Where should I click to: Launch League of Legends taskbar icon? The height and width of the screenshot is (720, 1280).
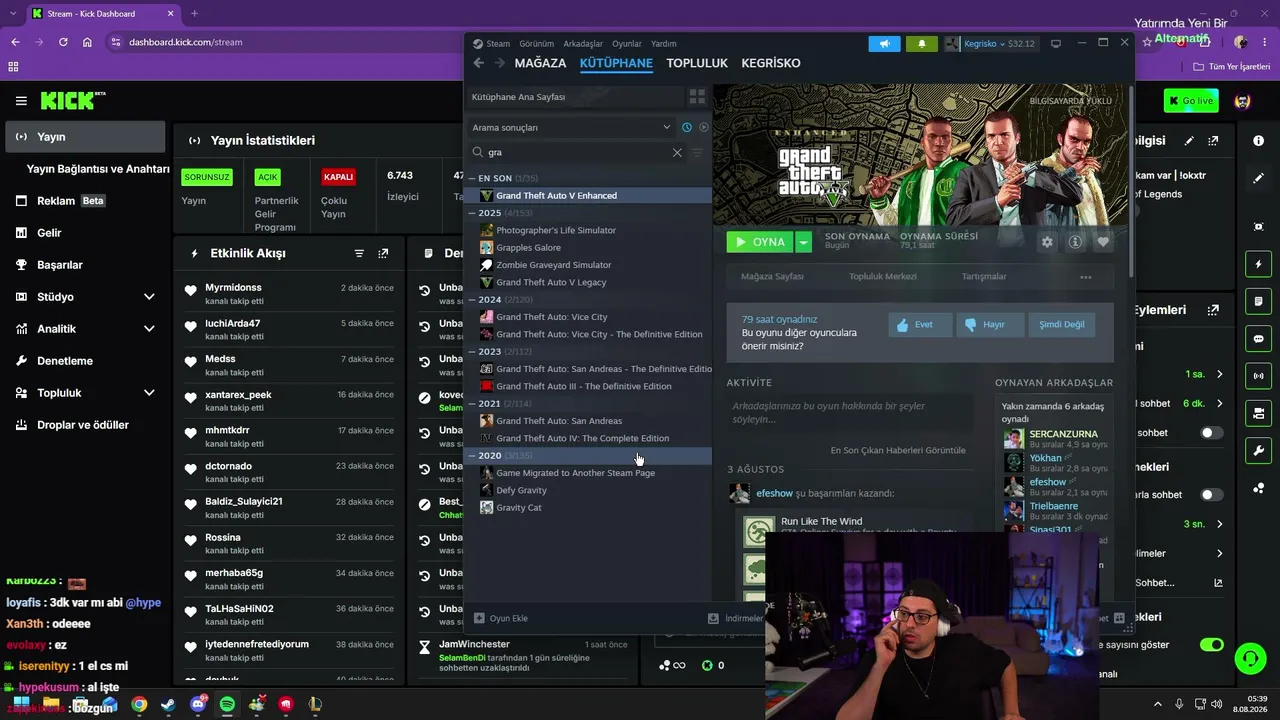click(316, 704)
